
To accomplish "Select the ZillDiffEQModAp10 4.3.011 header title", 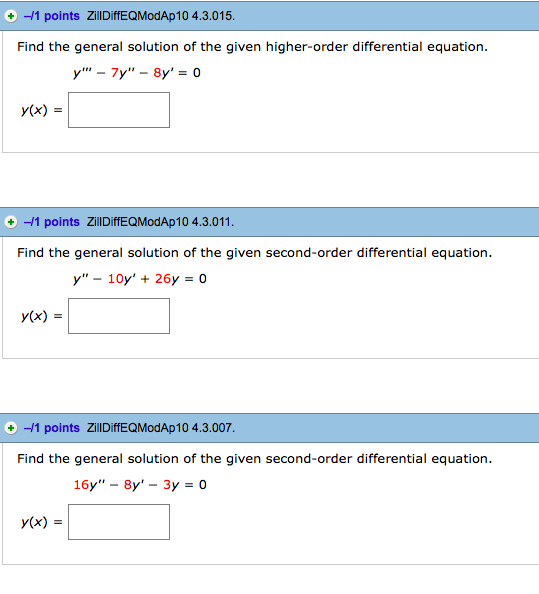I will pyautogui.click(x=161, y=222).
